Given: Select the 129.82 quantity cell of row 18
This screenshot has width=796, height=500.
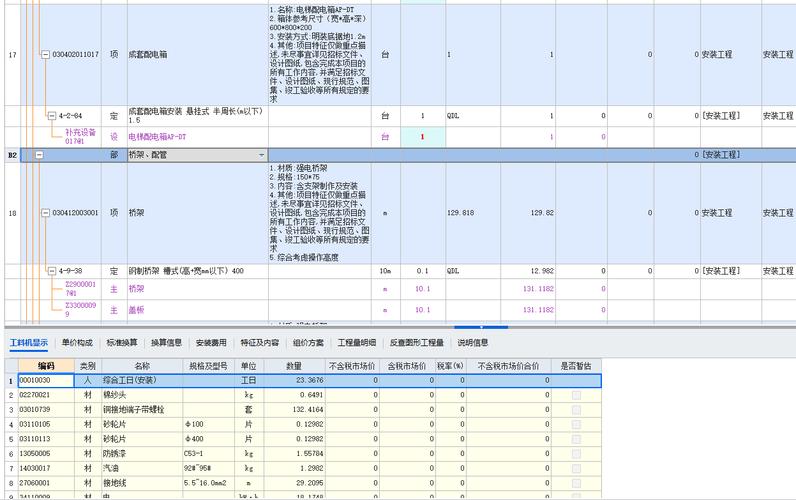Looking at the screenshot, I should tap(528, 213).
